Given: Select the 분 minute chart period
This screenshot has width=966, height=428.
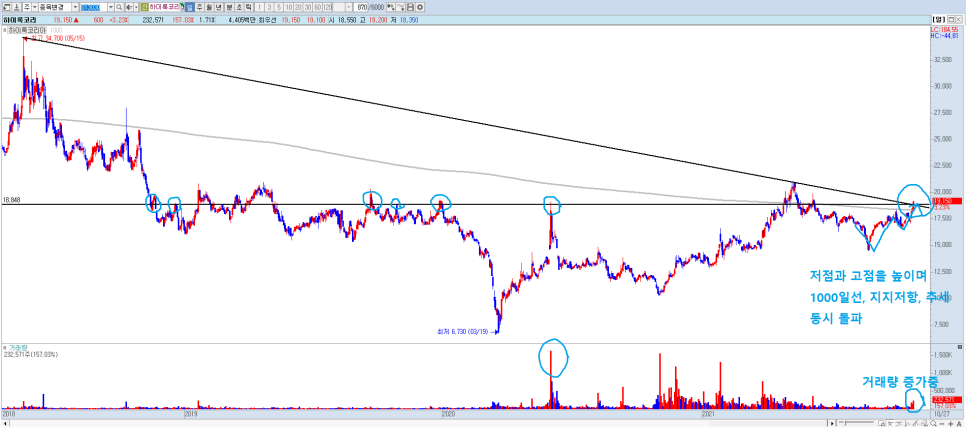Looking at the screenshot, I should click(x=229, y=7).
